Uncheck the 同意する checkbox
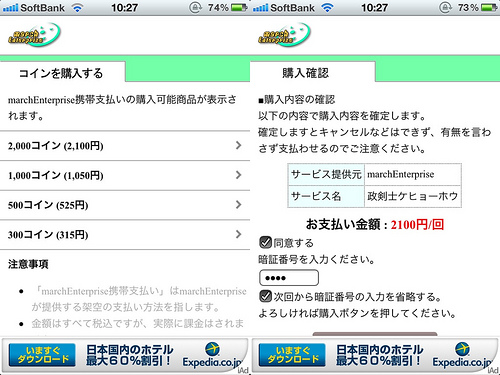 (265, 242)
